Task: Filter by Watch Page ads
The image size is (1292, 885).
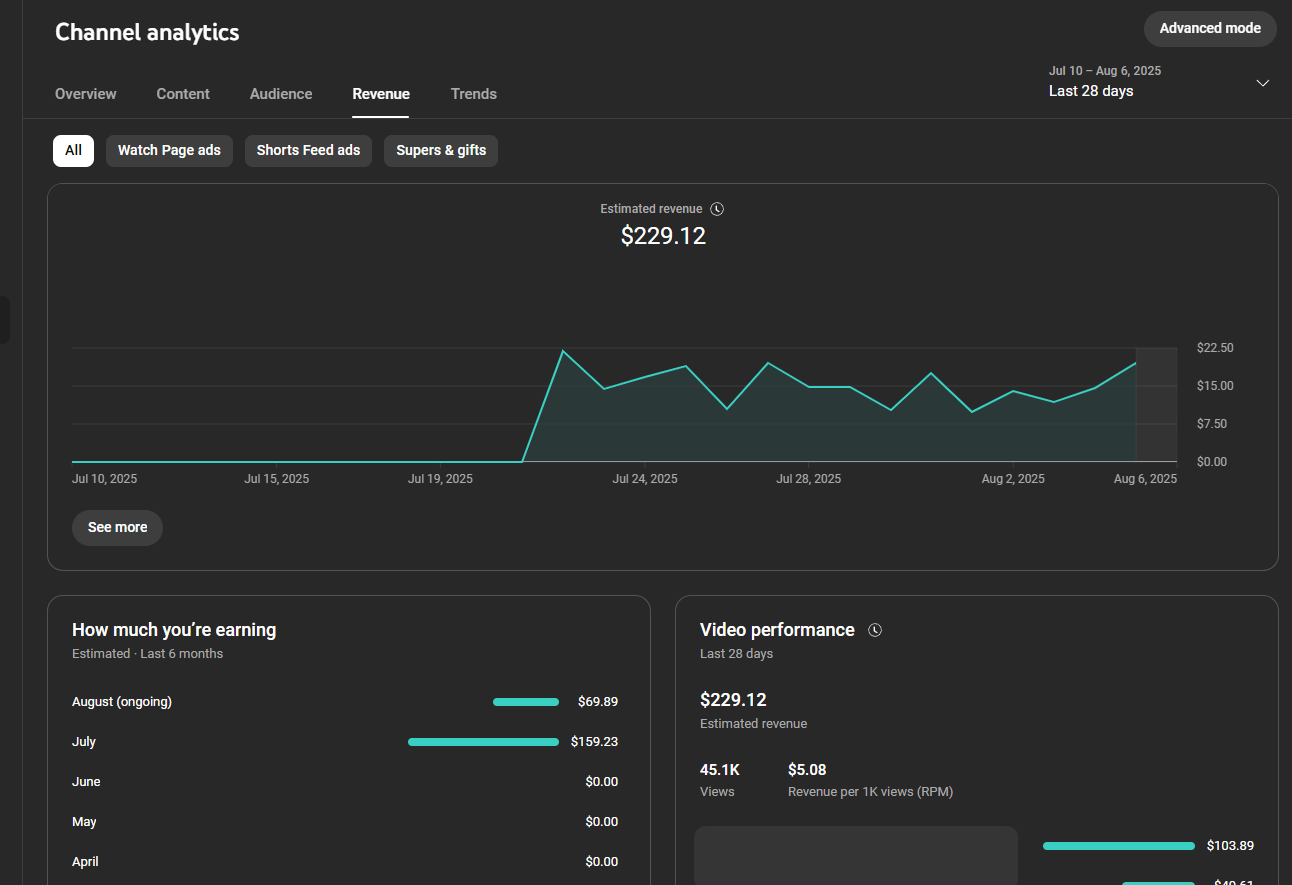Action: [169, 151]
